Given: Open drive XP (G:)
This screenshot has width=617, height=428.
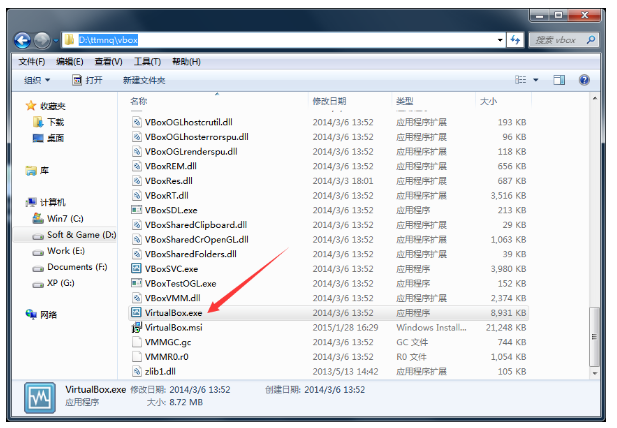Looking at the screenshot, I should point(54,283).
